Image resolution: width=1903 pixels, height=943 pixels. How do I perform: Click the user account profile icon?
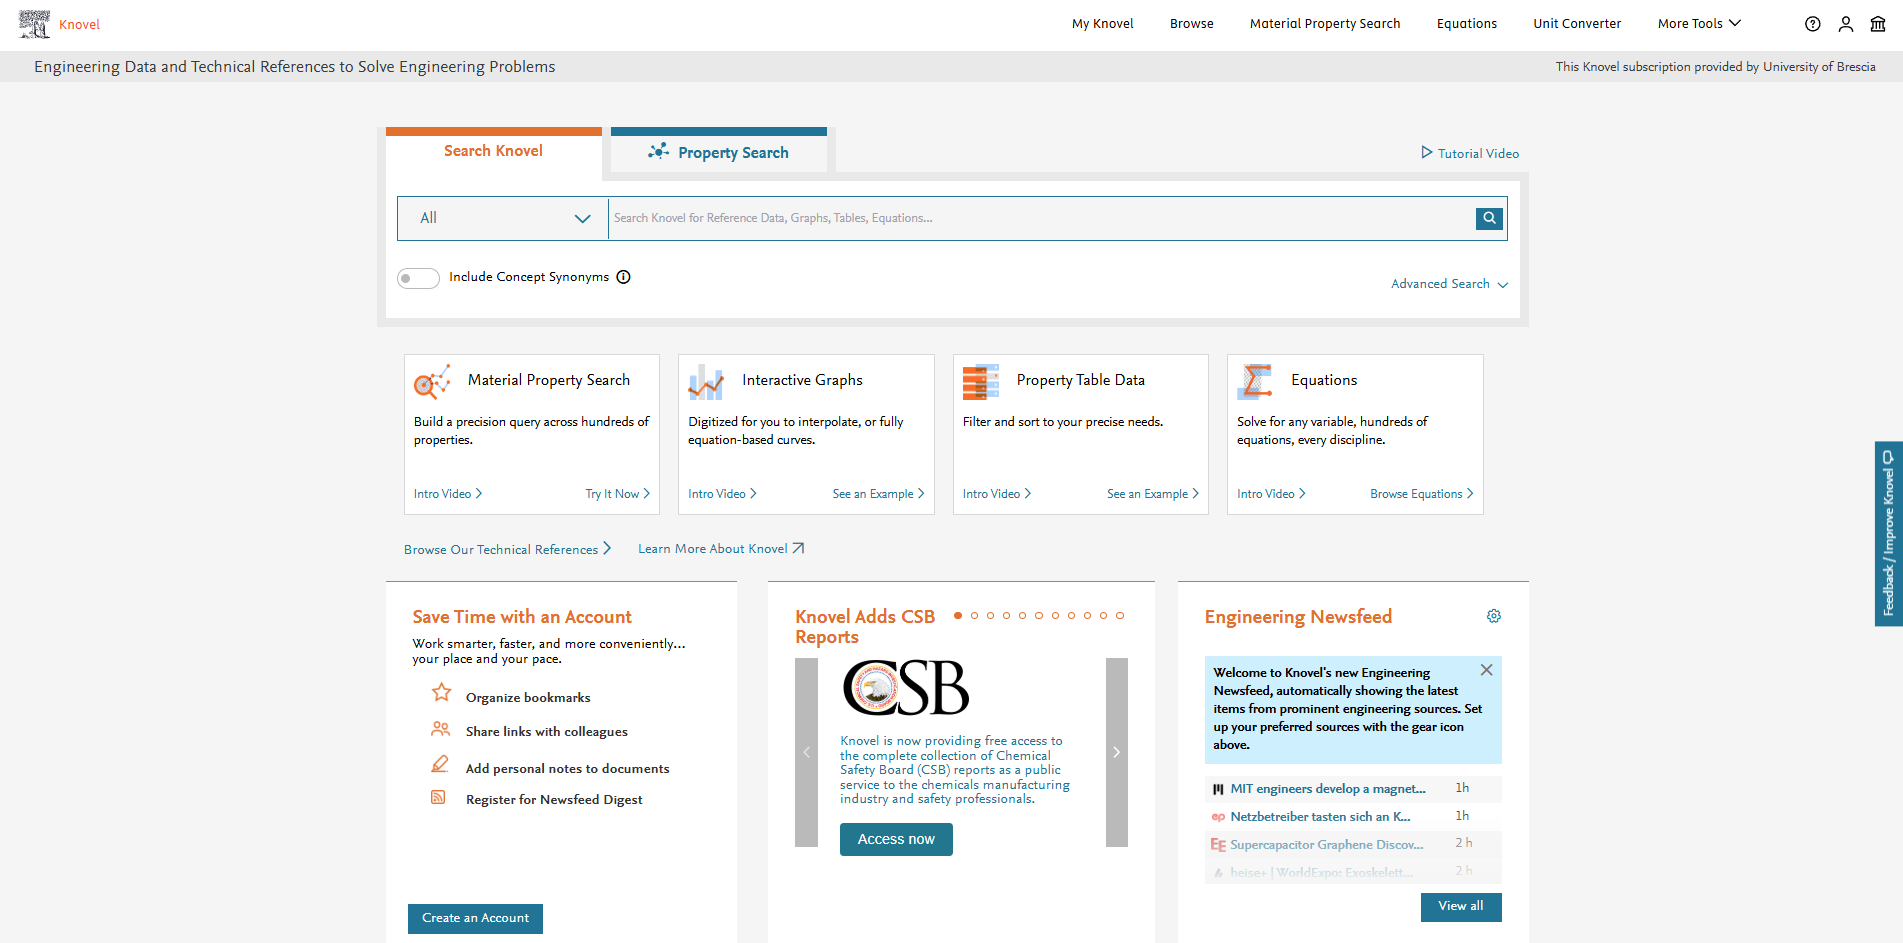(x=1845, y=24)
